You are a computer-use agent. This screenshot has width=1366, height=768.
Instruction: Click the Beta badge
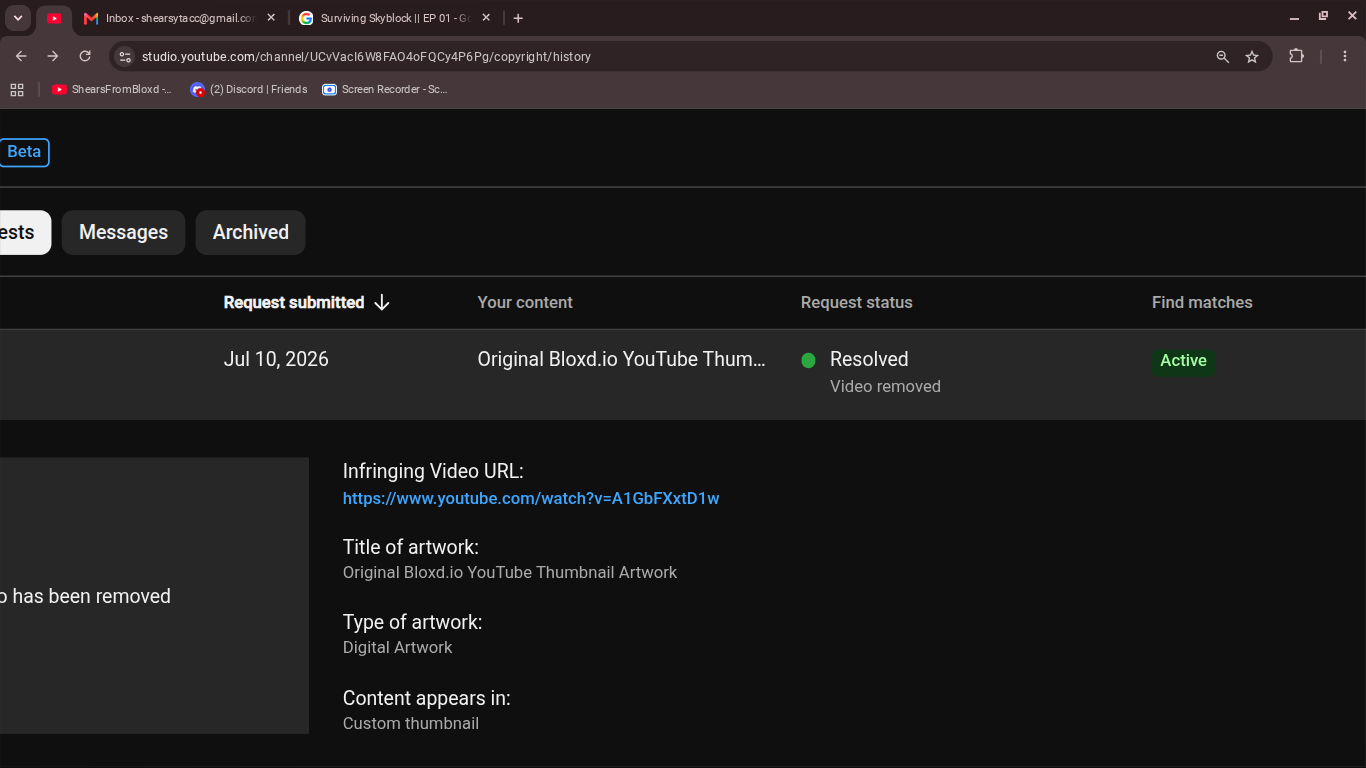coord(24,152)
